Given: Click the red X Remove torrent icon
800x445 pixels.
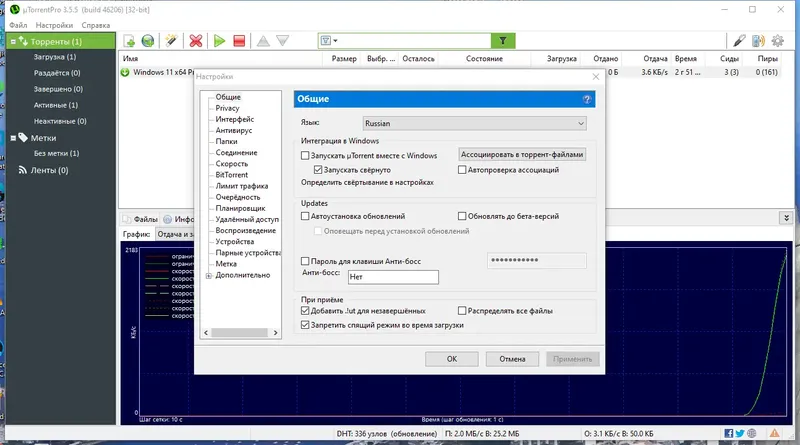Looking at the screenshot, I should pyautogui.click(x=195, y=41).
